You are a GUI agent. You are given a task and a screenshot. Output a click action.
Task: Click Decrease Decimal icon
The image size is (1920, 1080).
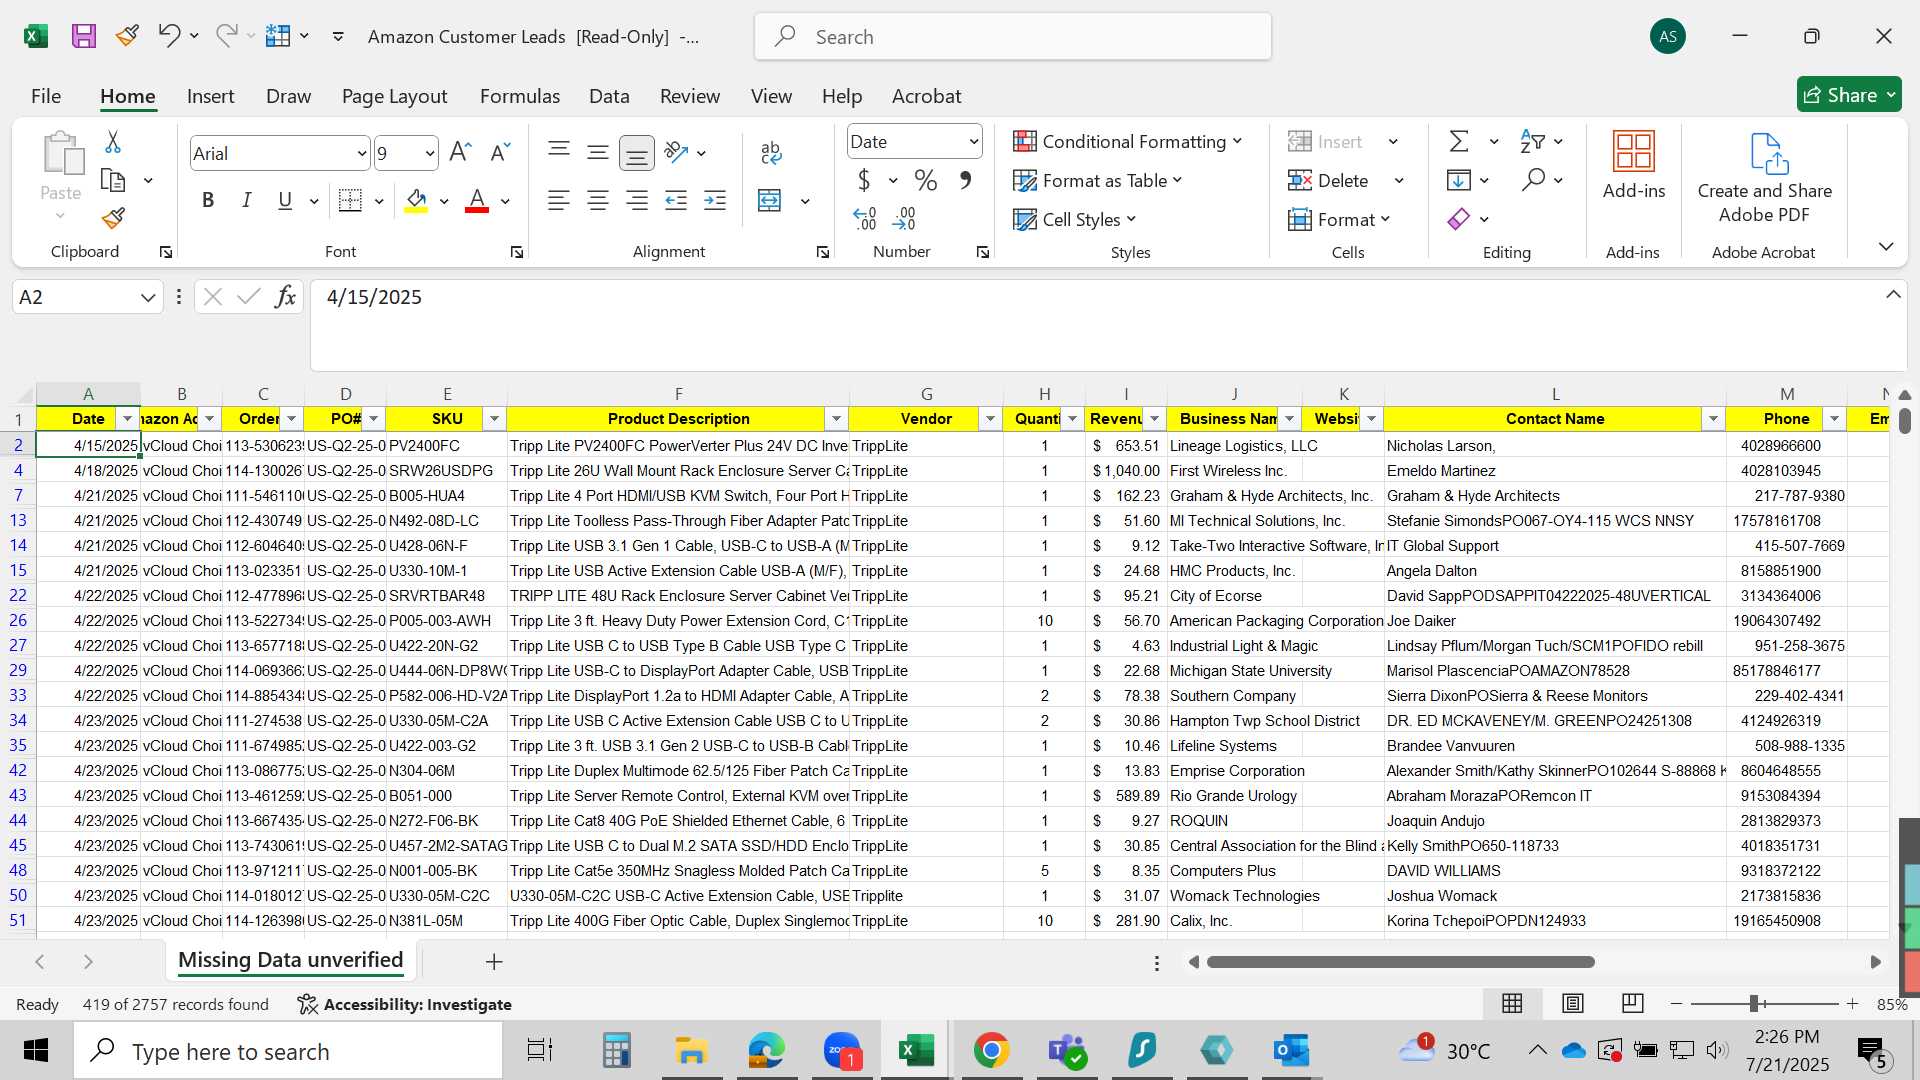(x=904, y=218)
